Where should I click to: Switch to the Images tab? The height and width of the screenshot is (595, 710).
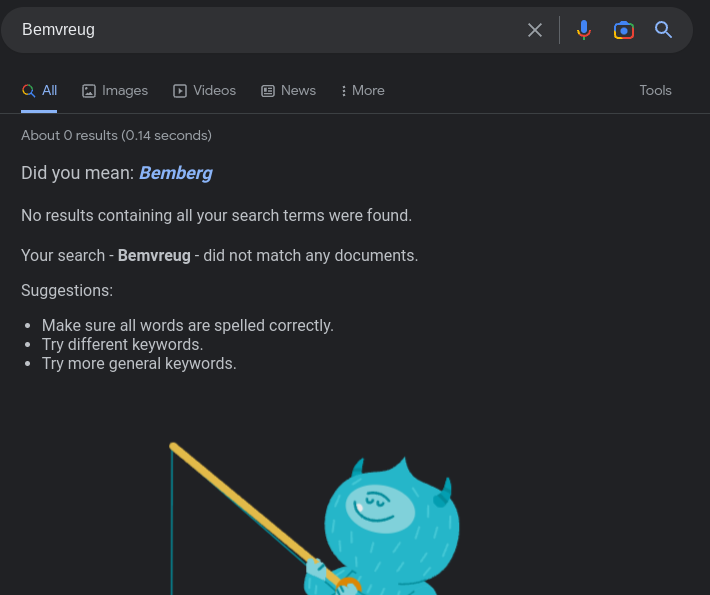pos(125,91)
